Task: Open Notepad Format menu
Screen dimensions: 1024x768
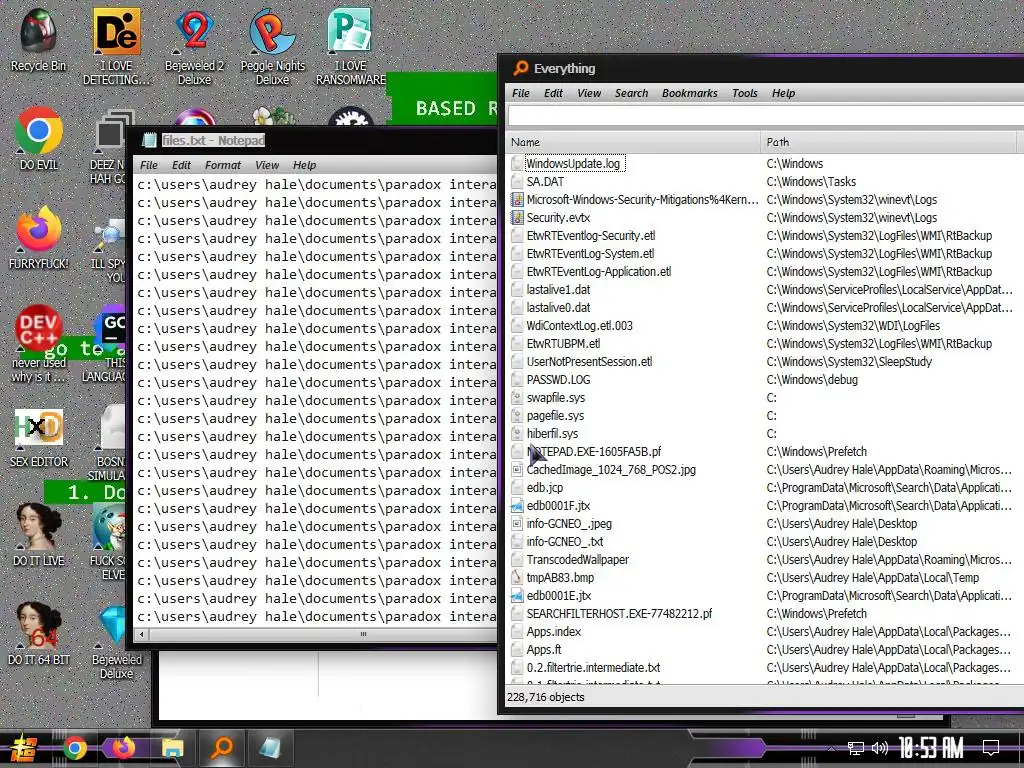Action: [x=223, y=165]
